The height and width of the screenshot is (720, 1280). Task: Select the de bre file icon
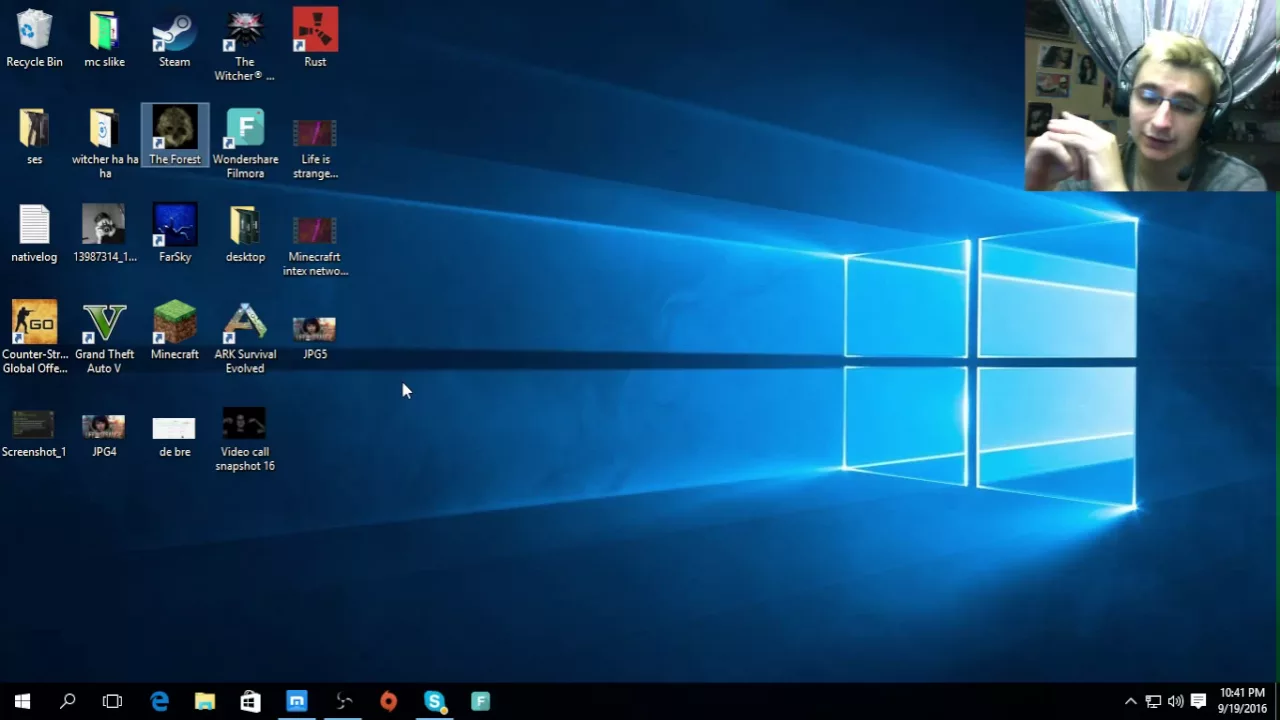(x=174, y=438)
